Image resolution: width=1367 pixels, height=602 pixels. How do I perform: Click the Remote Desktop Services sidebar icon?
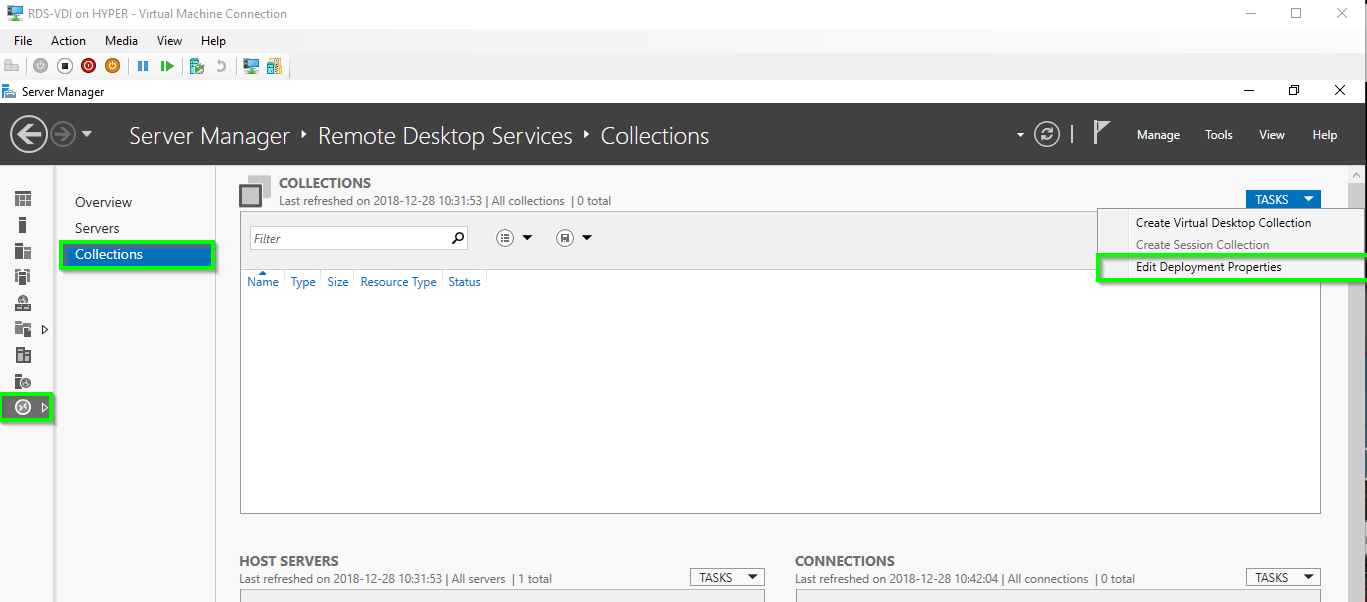tap(23, 407)
